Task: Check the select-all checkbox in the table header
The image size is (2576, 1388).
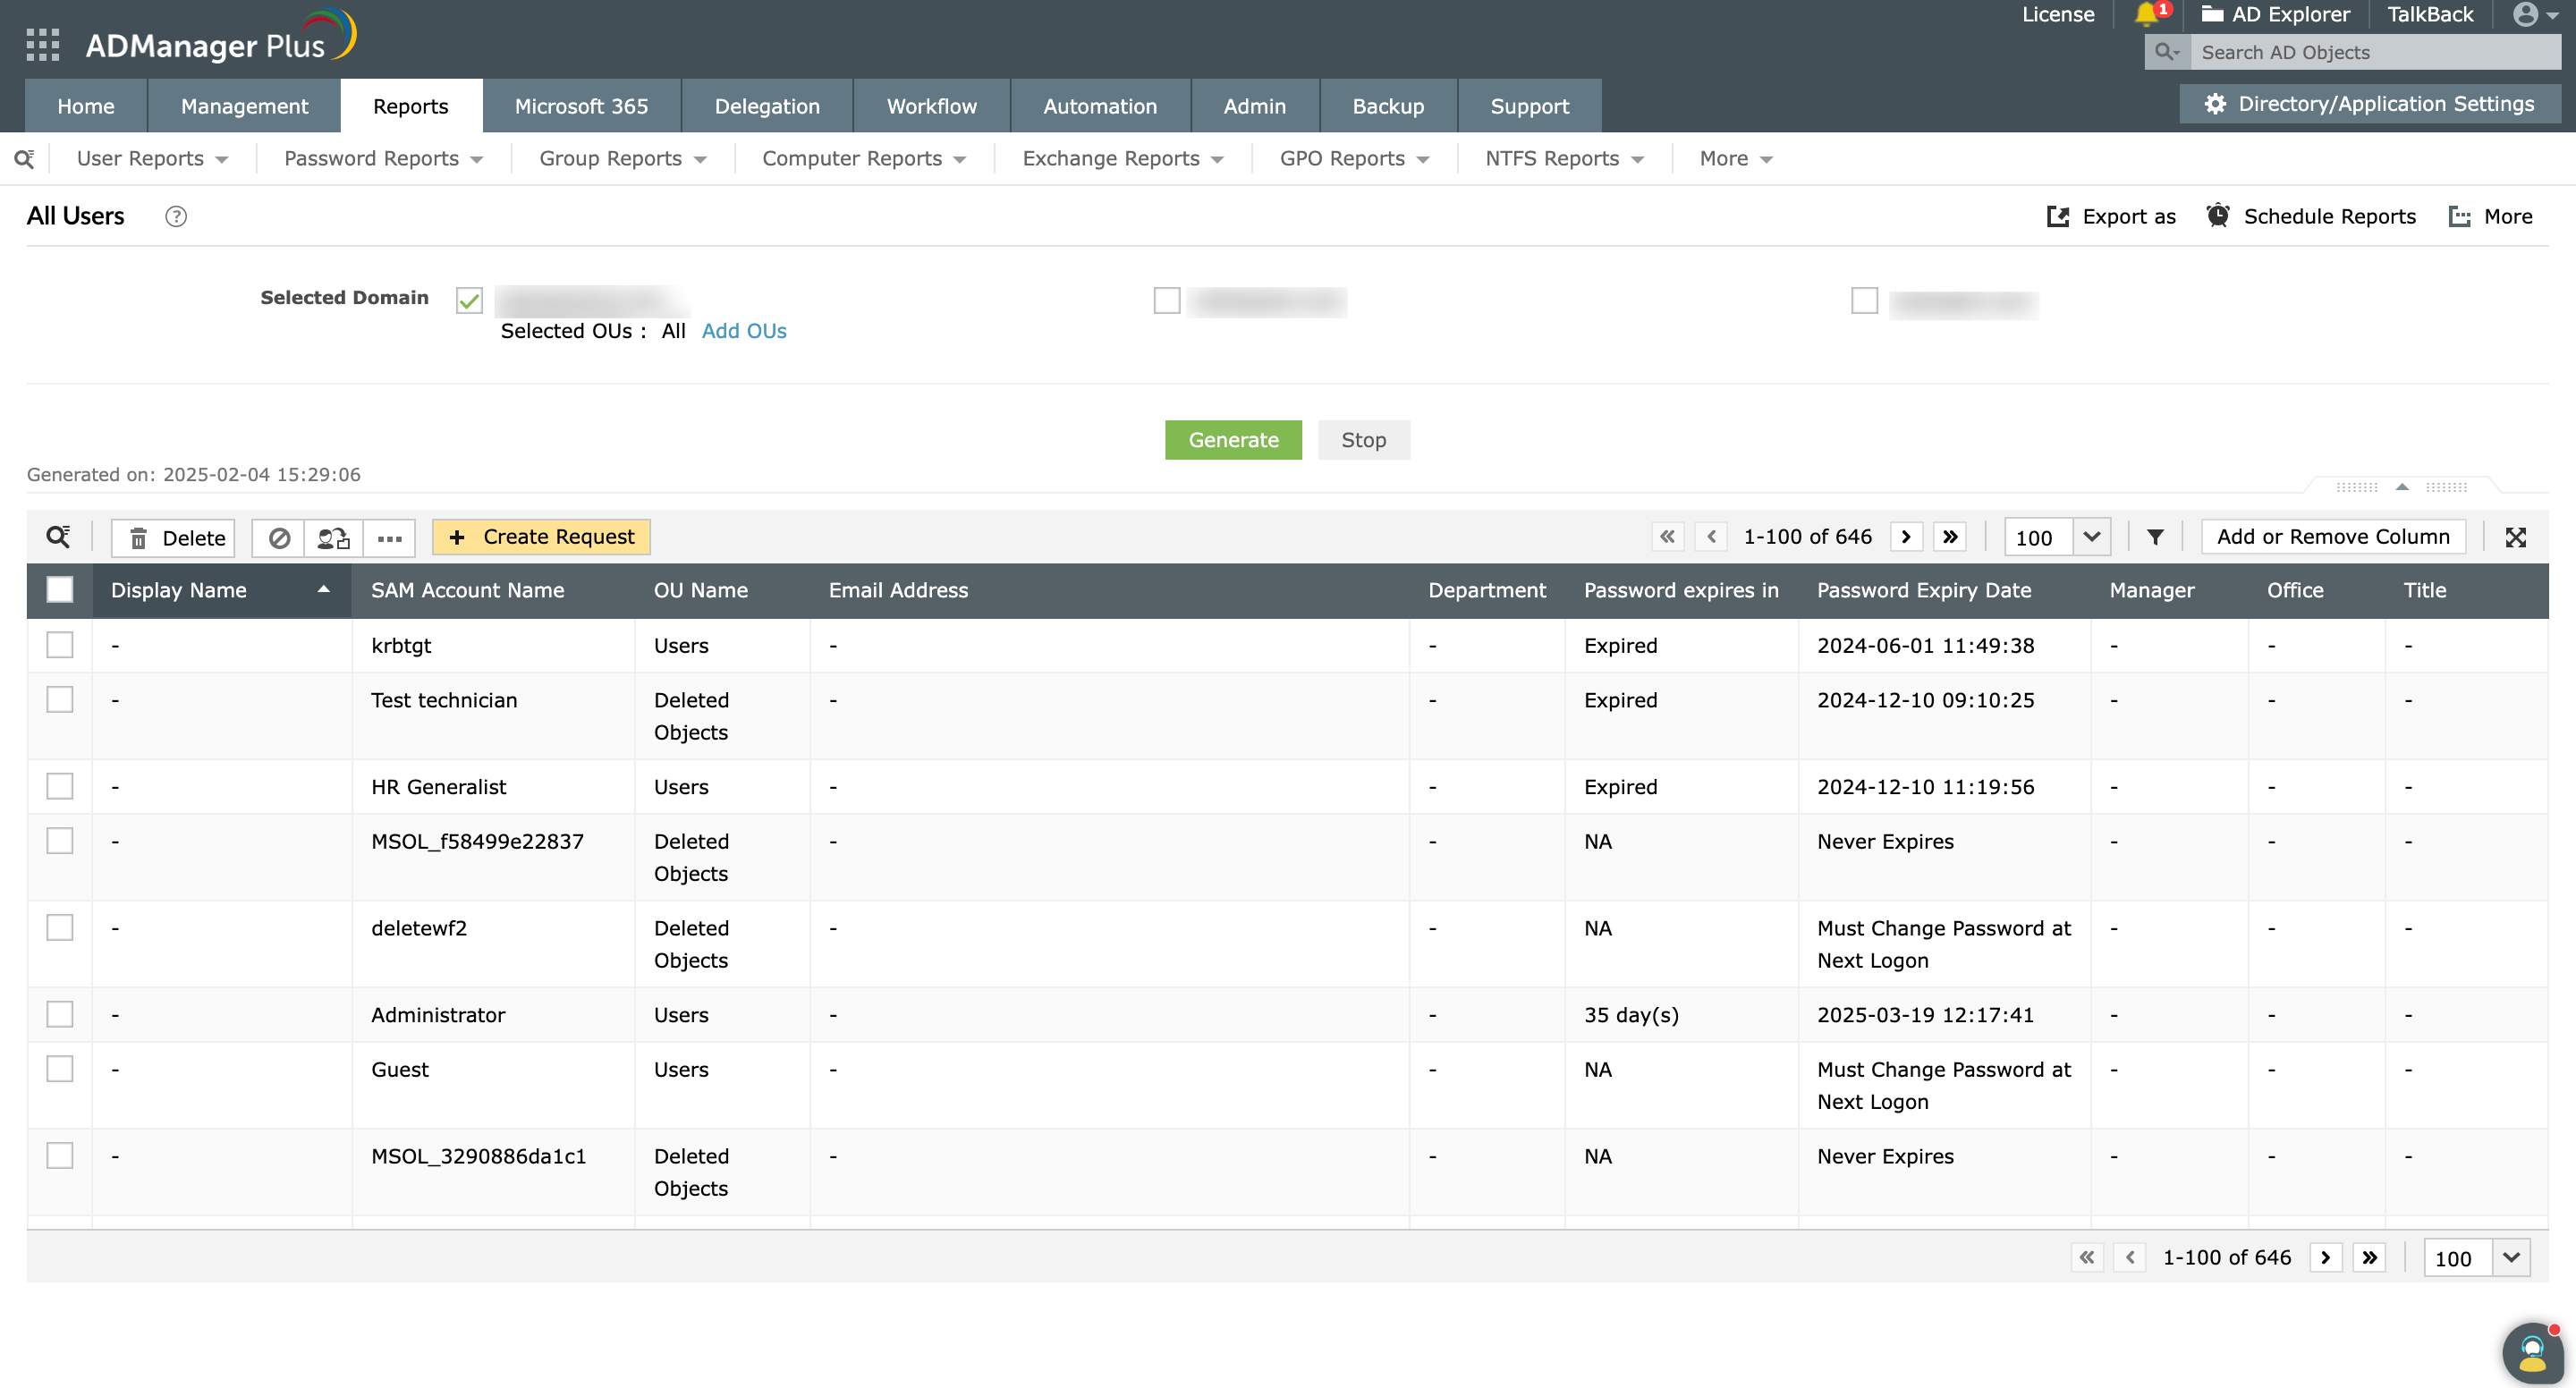Action: click(x=60, y=590)
